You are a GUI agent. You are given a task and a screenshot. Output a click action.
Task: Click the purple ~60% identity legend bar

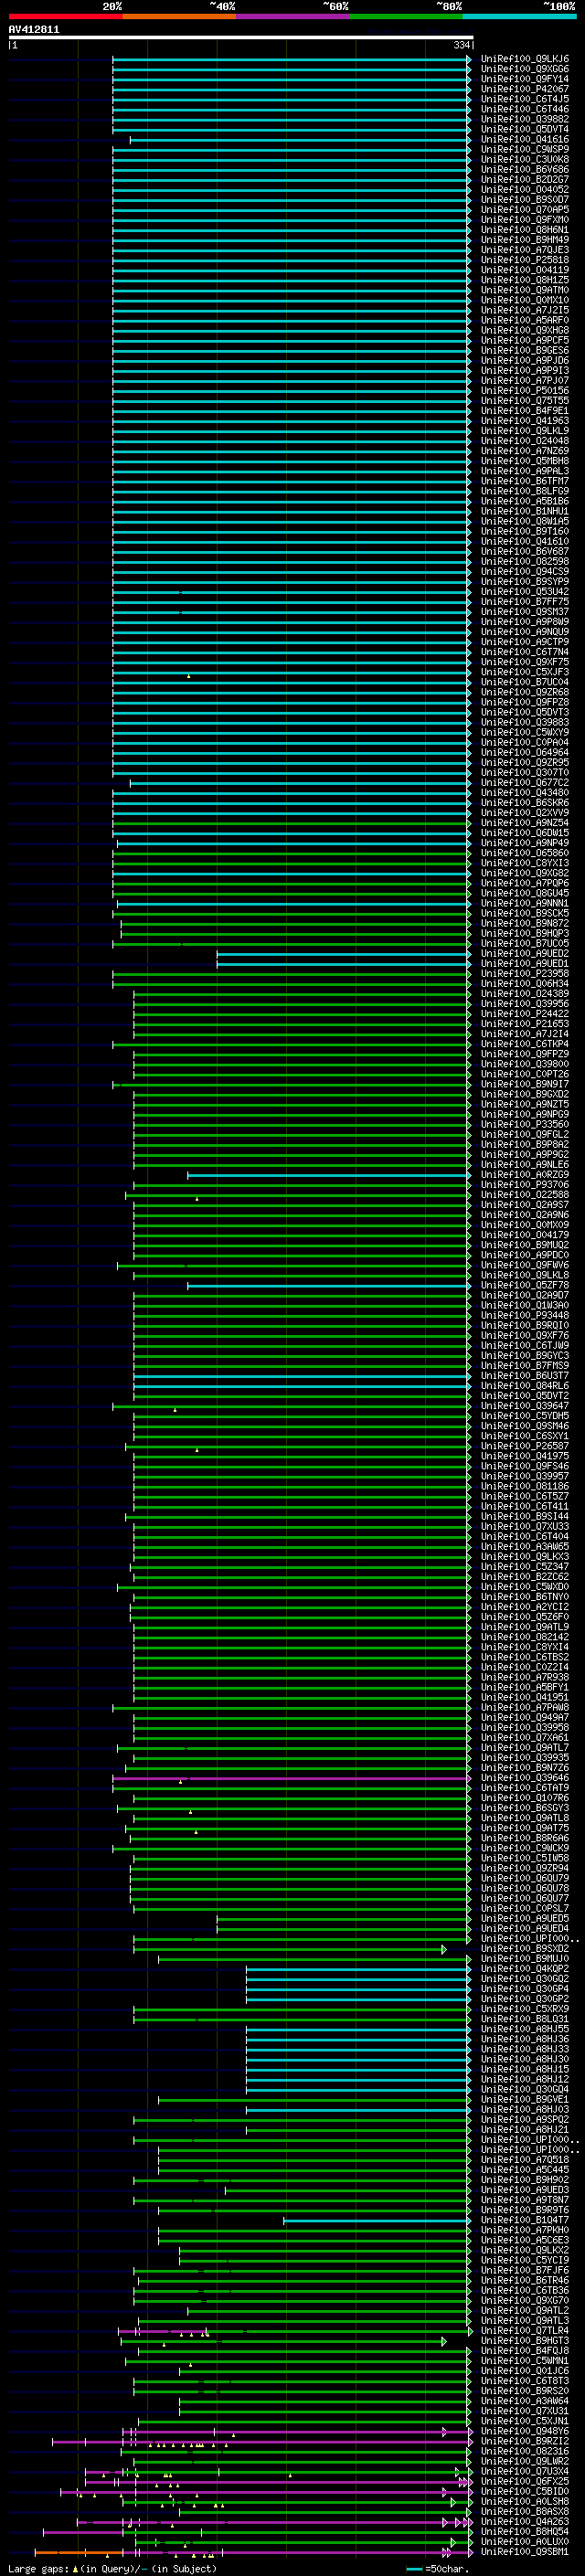(x=292, y=17)
